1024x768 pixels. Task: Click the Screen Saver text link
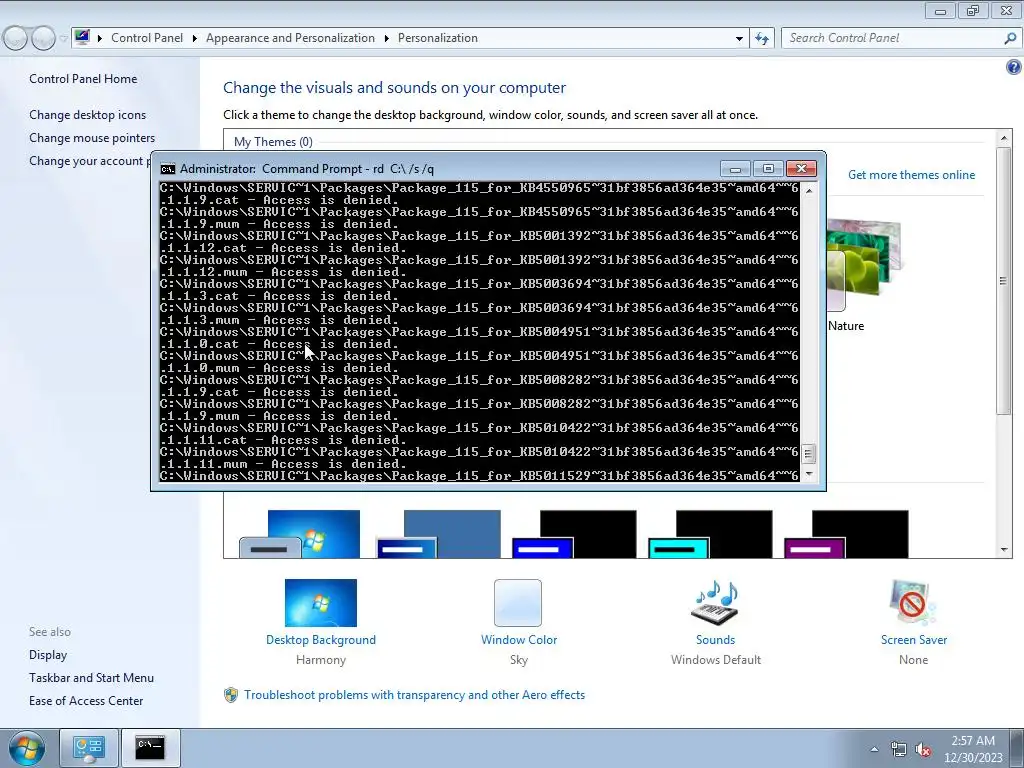pos(914,640)
